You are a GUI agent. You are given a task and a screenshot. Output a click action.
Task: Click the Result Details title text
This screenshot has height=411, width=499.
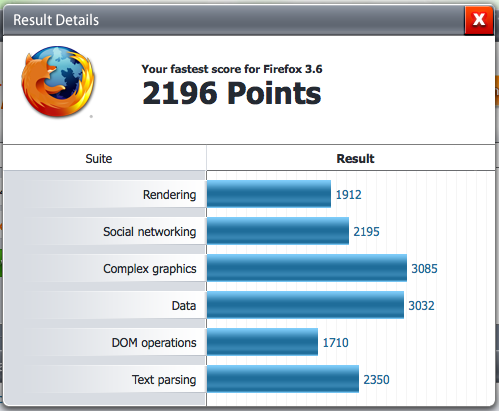56,20
